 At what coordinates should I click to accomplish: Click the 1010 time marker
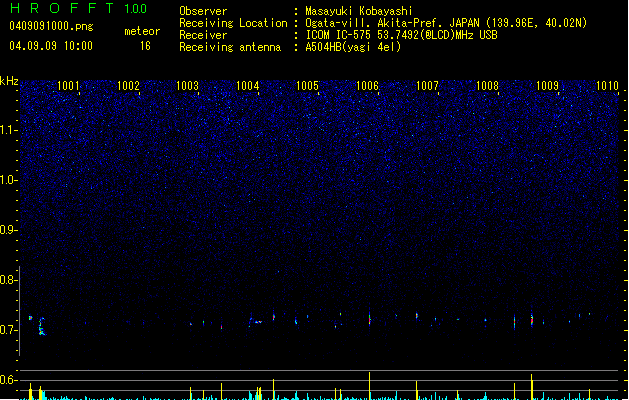tap(607, 85)
